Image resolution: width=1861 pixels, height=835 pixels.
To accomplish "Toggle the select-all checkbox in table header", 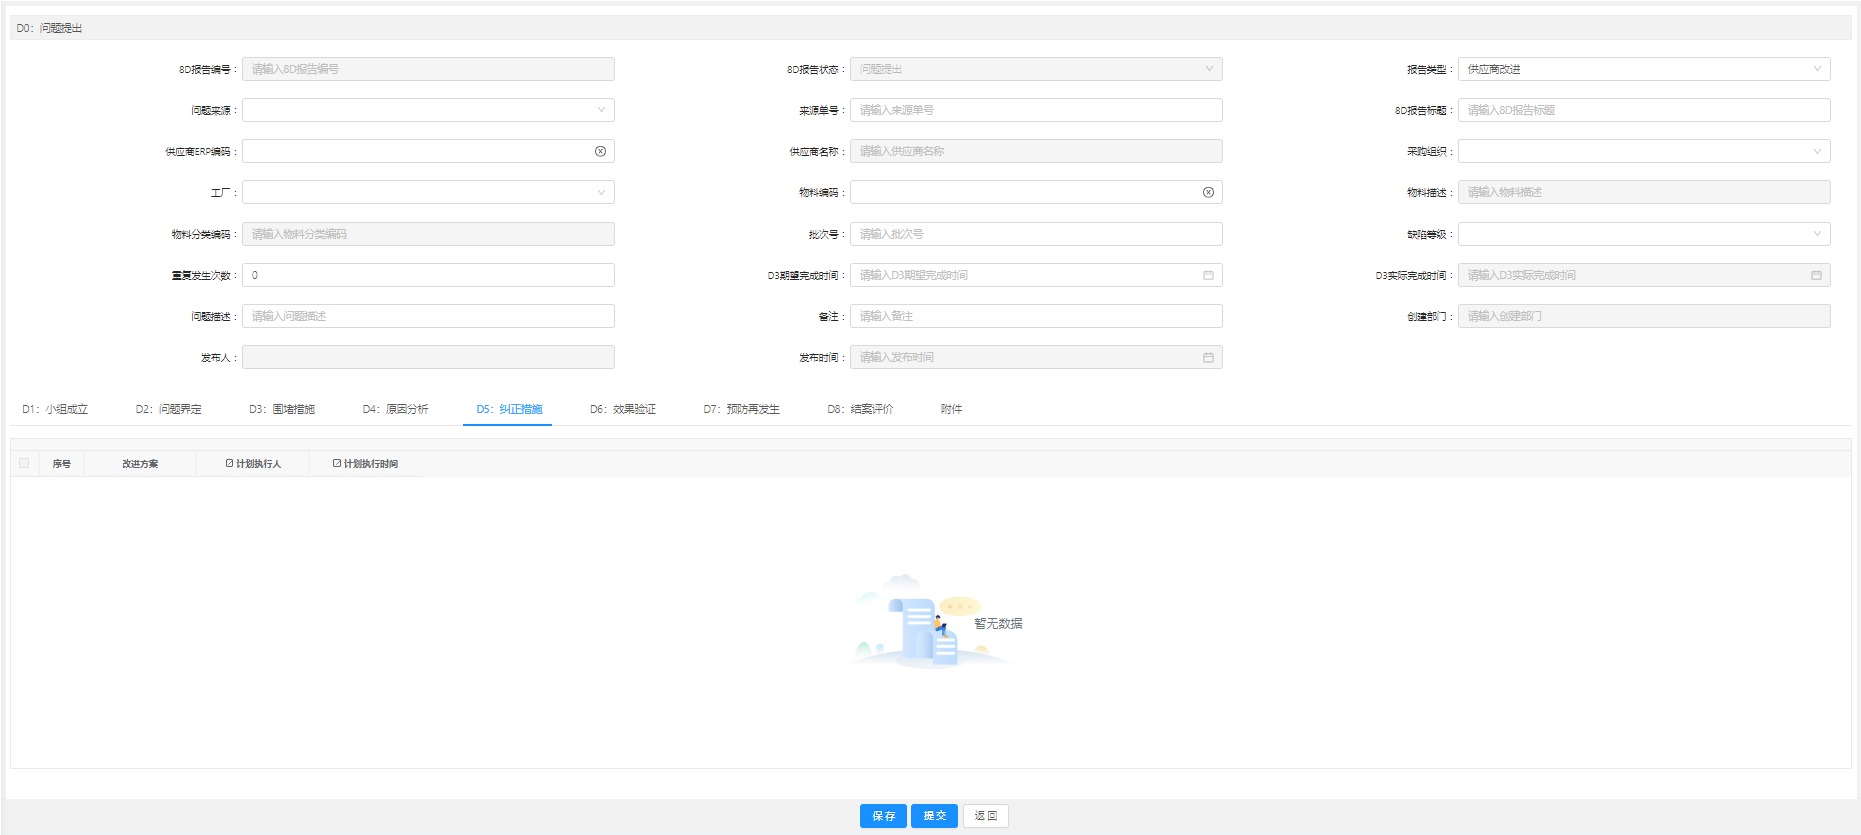I will [x=24, y=463].
